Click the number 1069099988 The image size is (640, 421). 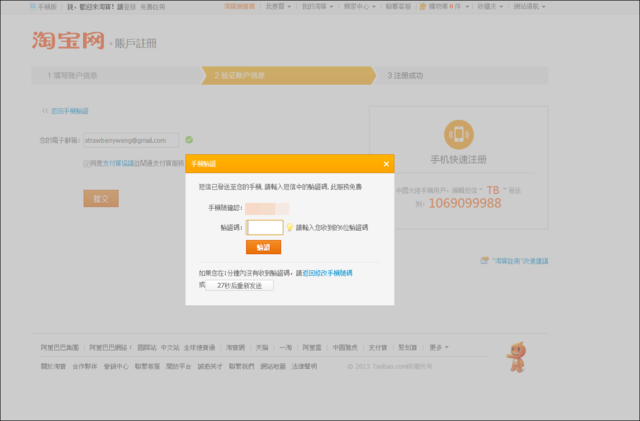465,203
